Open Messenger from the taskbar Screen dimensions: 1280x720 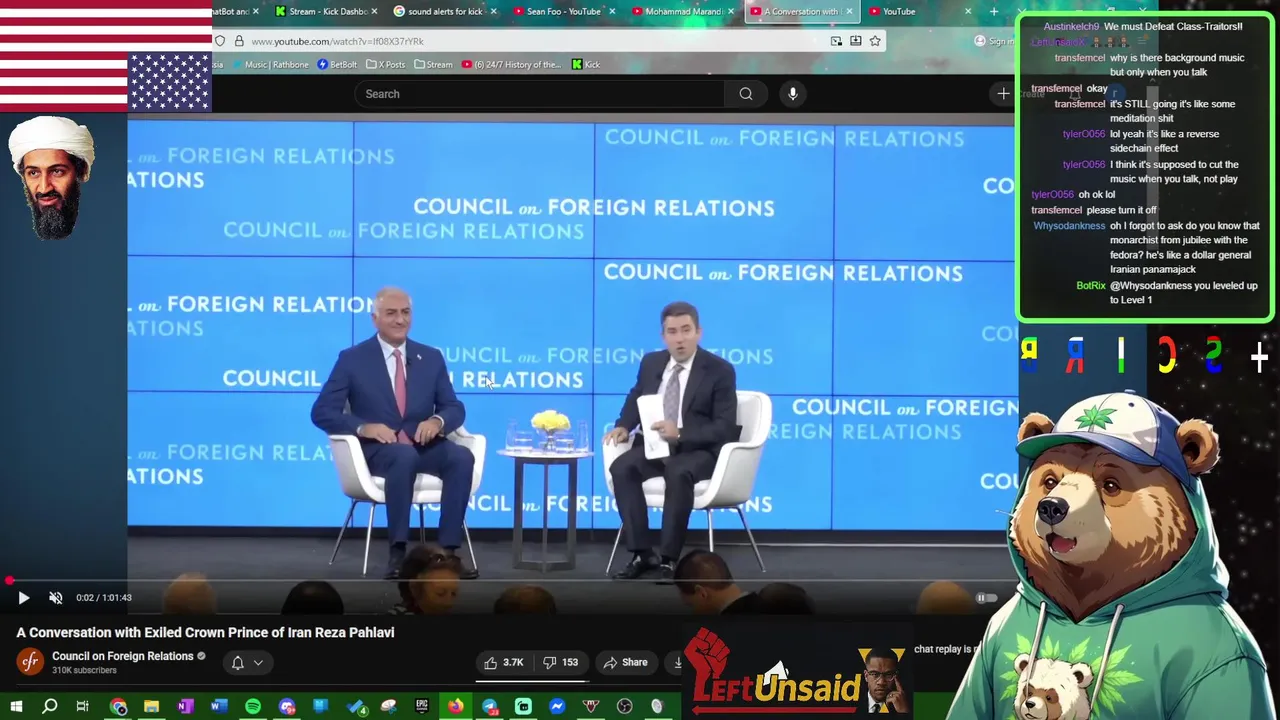[x=557, y=707]
